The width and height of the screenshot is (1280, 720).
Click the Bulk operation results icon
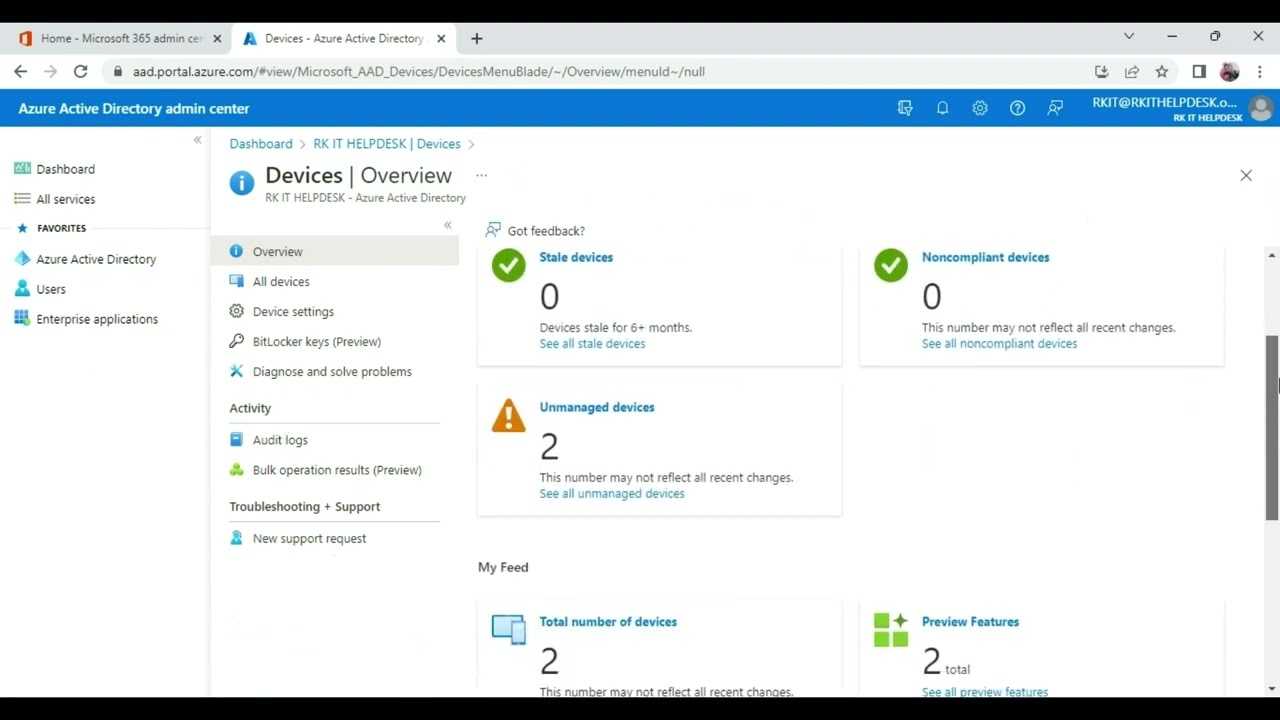pos(236,469)
